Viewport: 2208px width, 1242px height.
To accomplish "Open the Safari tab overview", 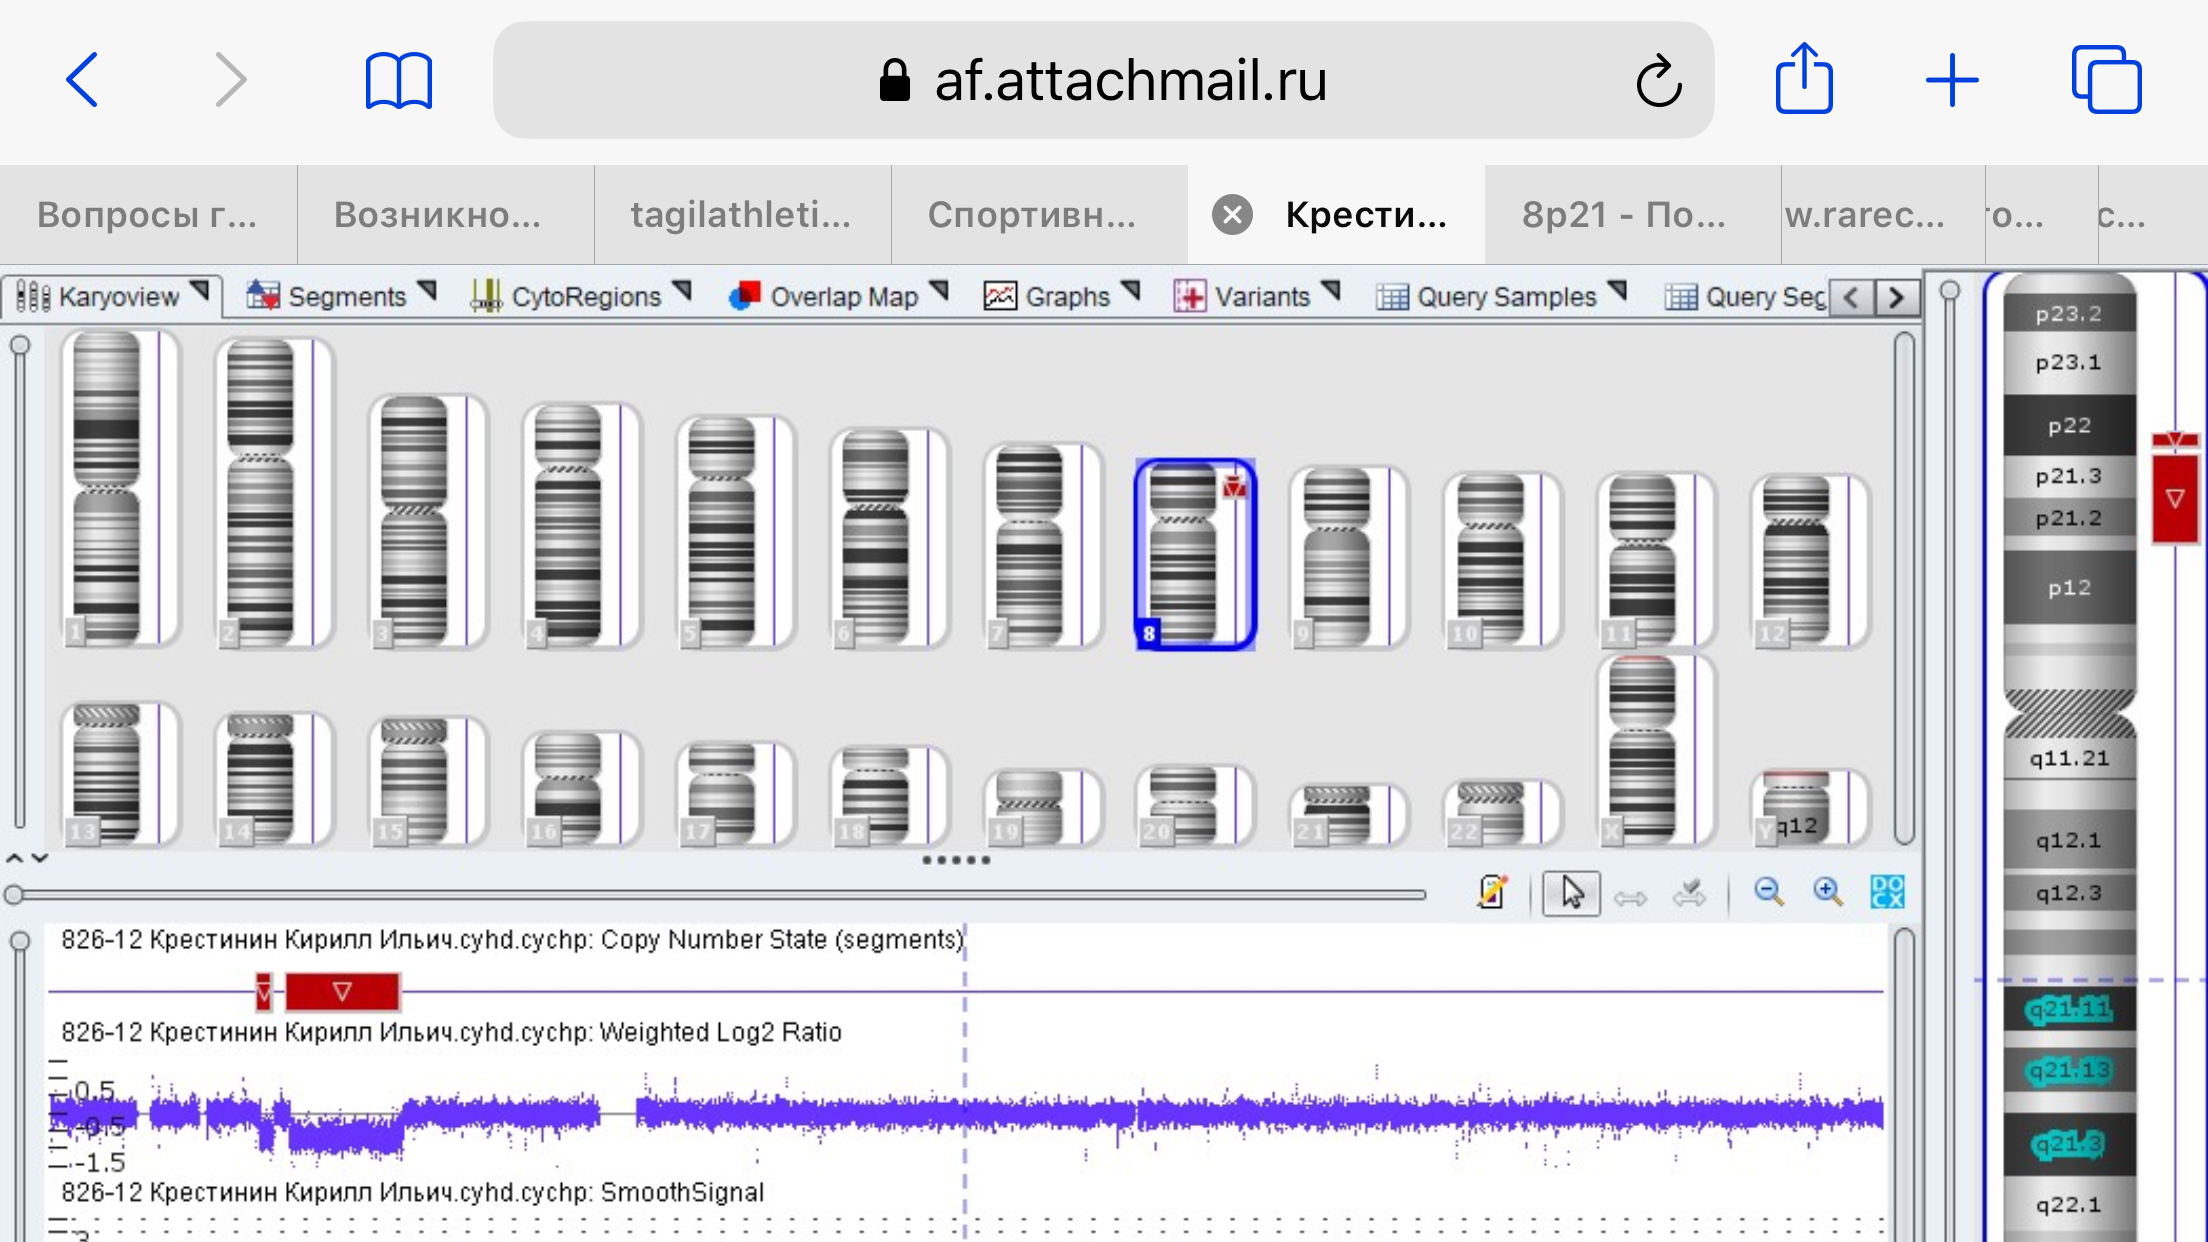I will pos(2106,80).
